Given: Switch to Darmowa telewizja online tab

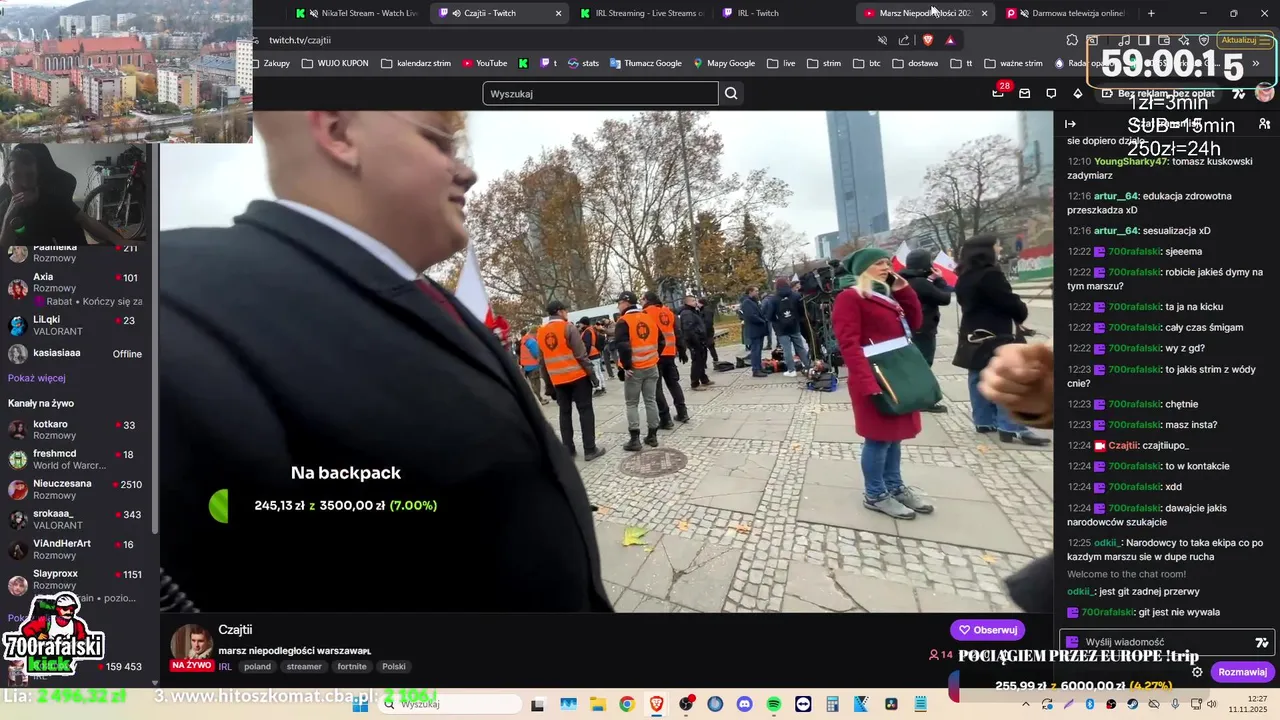Looking at the screenshot, I should (x=1067, y=13).
